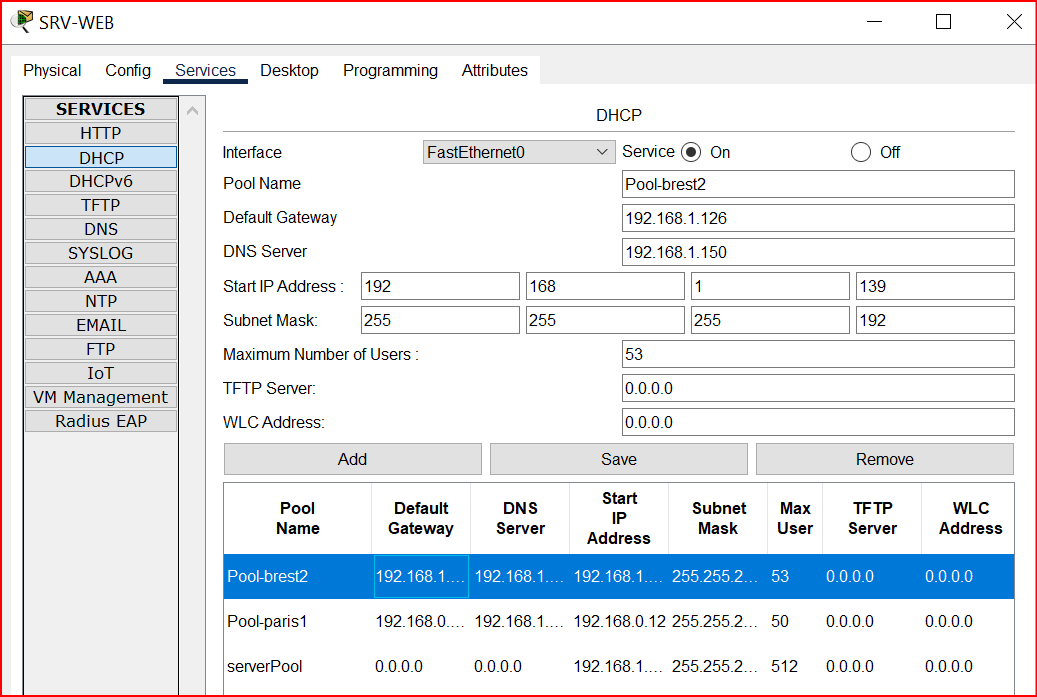Select the Pool-brest2 row
1037x697 pixels.
pos(618,576)
